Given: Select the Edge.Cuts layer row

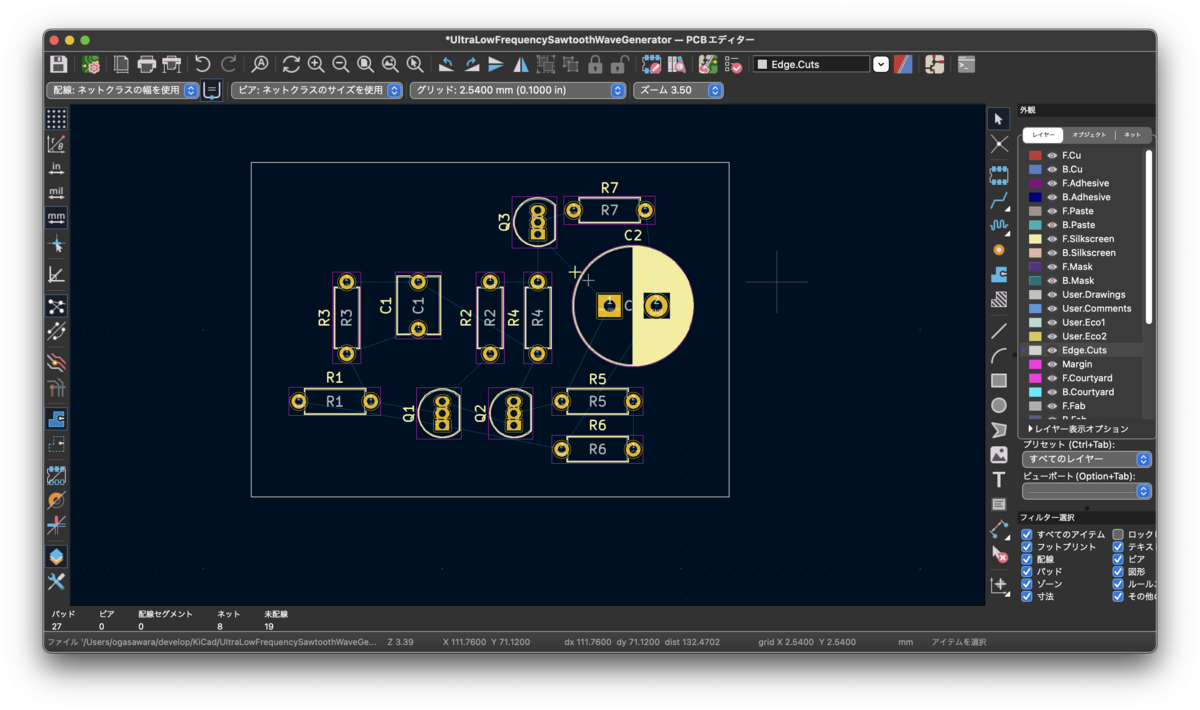Looking at the screenshot, I should click(x=1085, y=350).
